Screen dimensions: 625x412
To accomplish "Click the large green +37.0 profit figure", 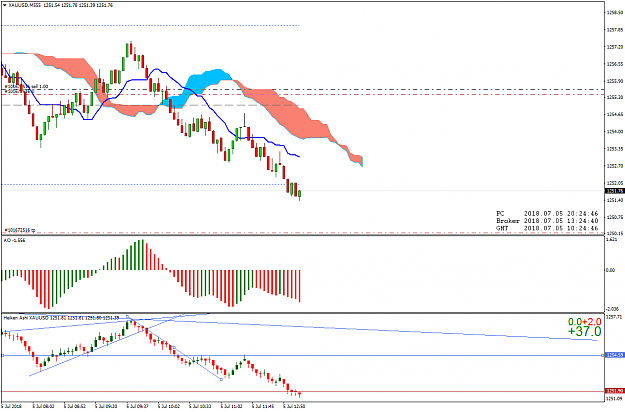I will [584, 331].
